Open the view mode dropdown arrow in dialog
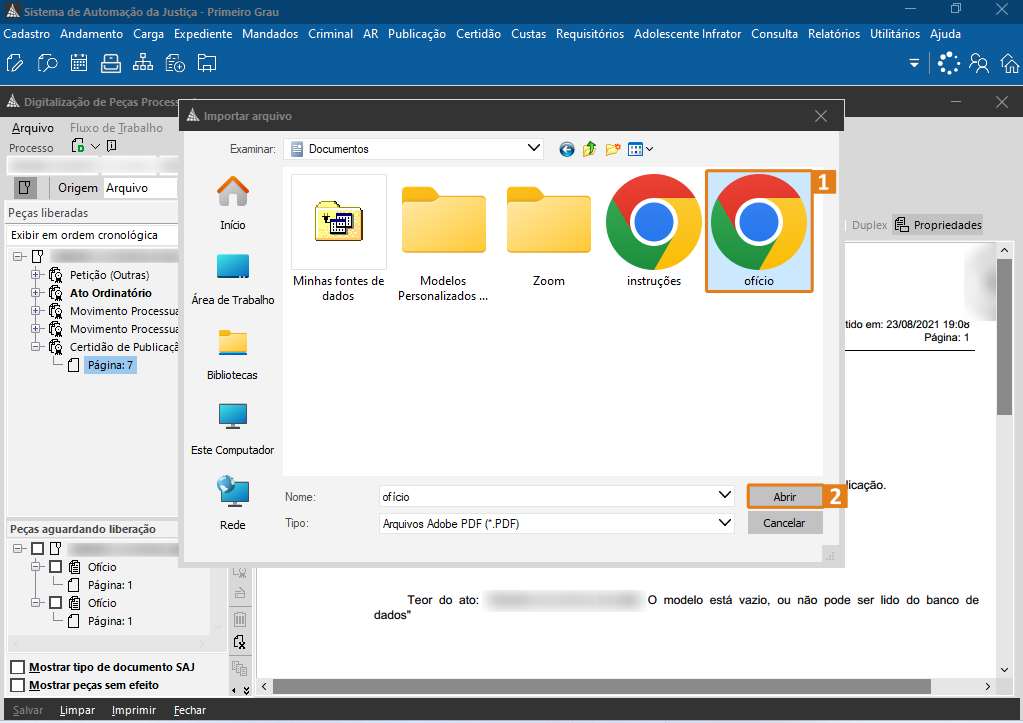 649,149
